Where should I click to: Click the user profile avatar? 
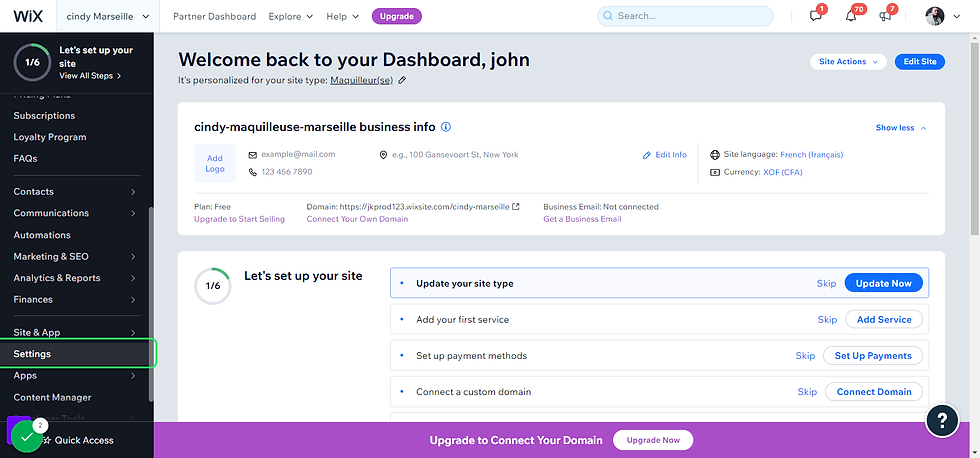point(934,16)
